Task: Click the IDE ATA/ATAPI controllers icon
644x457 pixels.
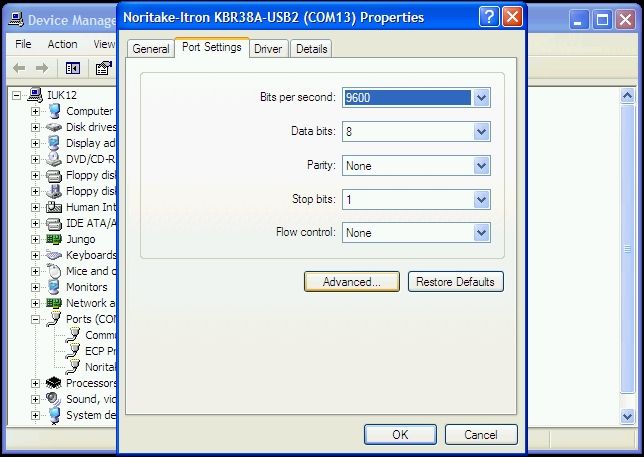Action: point(54,224)
